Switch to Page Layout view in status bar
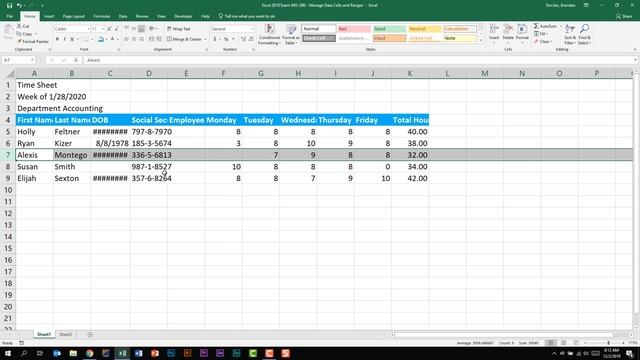 (564, 343)
